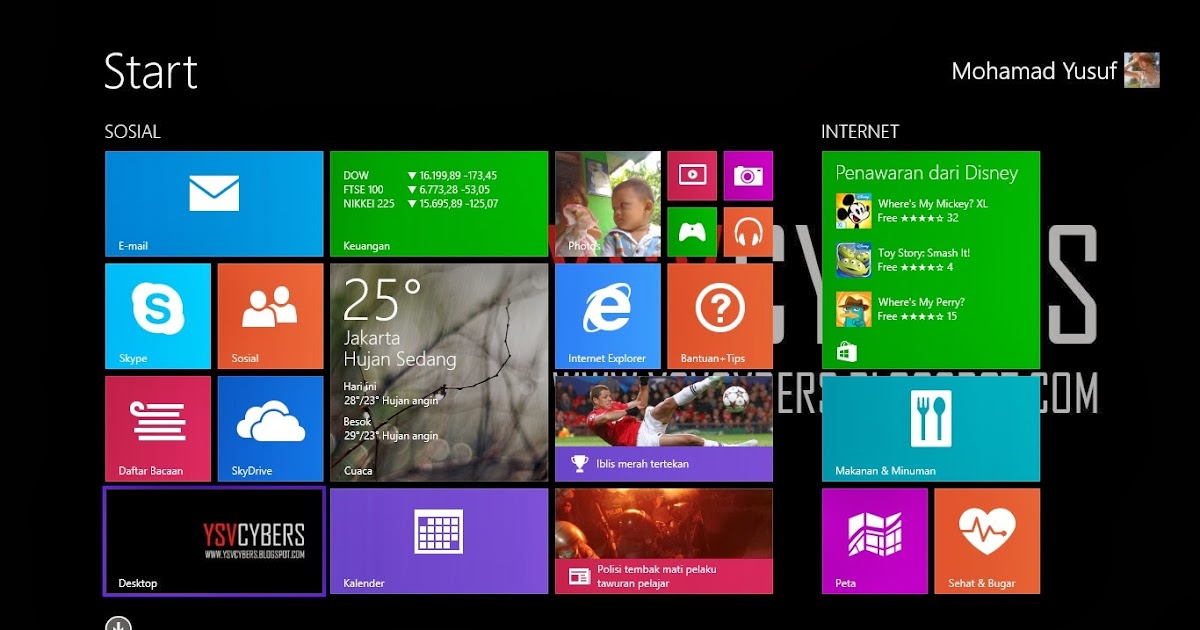Open the small Camera tile
Viewport: 1200px width, 630px height.
(748, 176)
